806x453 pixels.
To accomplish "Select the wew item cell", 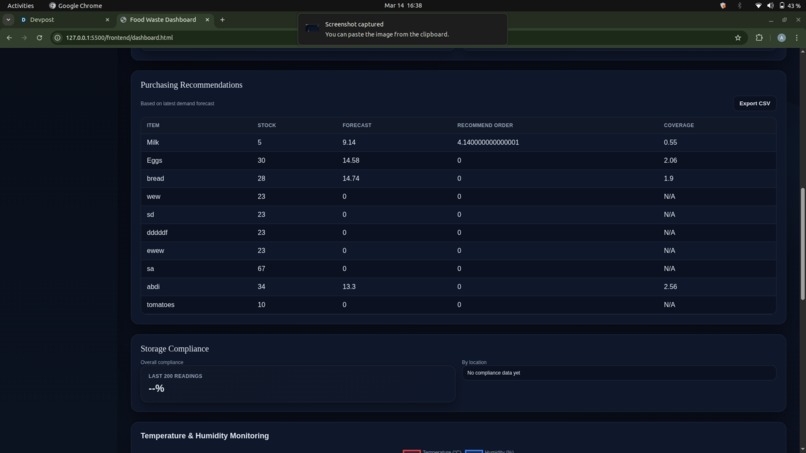I will [153, 196].
